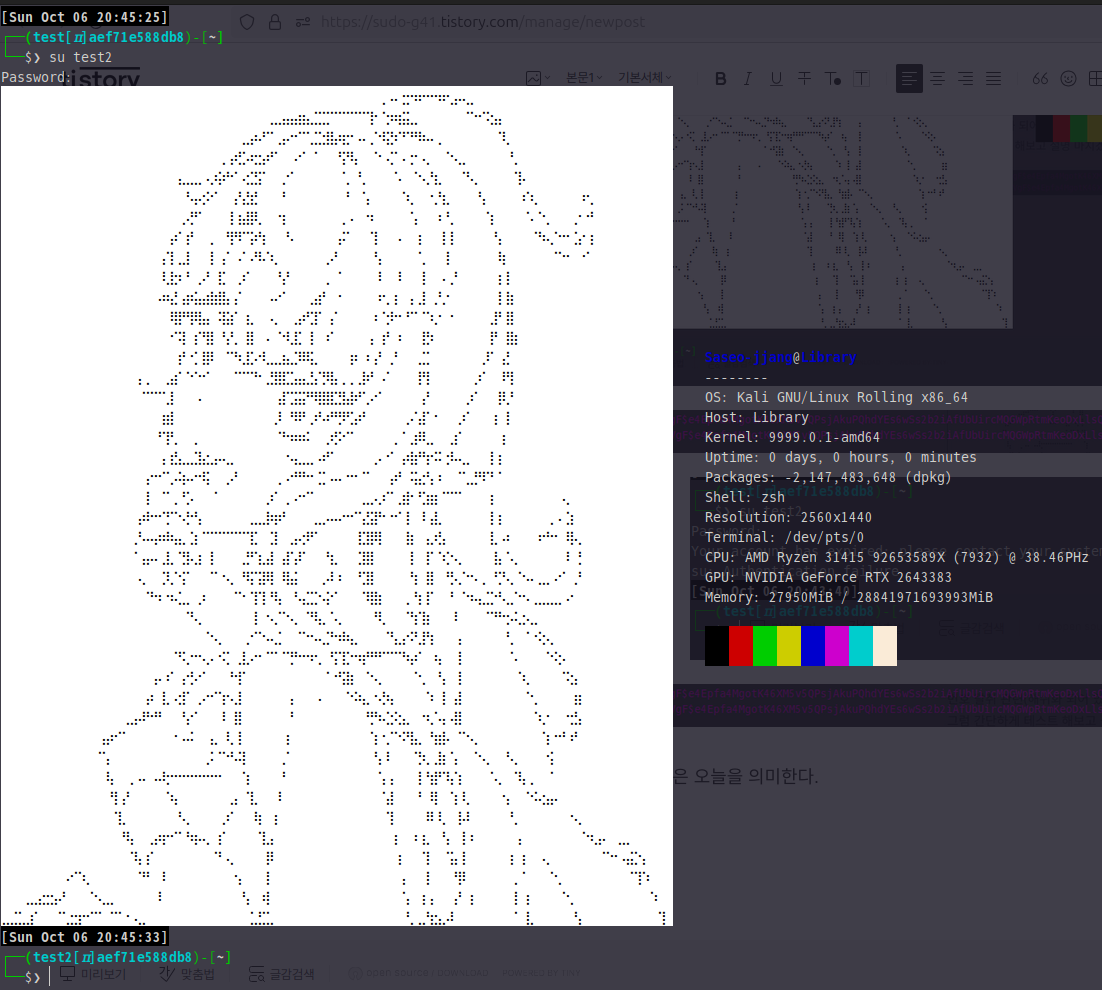Click the 글감검색 button in the bottom bar
The image size is (1102, 990).
[x=282, y=974]
